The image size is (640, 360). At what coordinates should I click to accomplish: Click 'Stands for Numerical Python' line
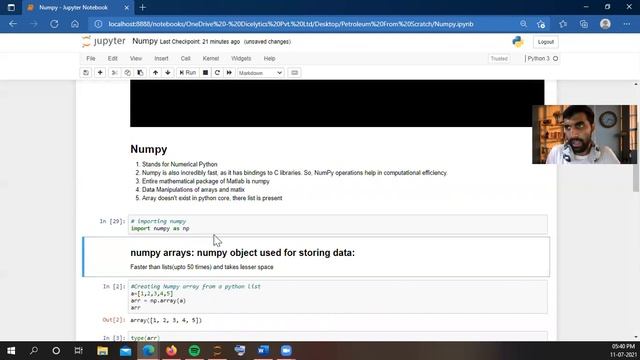coord(180,164)
